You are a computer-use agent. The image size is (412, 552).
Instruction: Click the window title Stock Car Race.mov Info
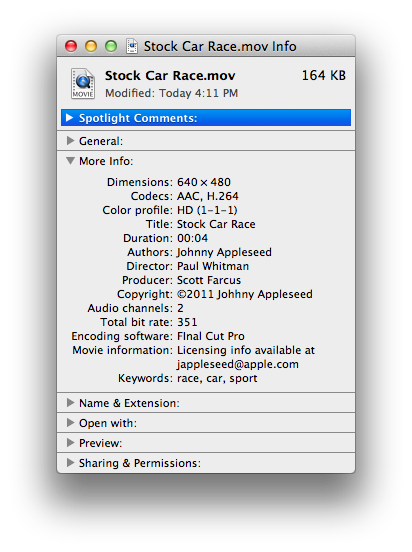click(x=220, y=46)
